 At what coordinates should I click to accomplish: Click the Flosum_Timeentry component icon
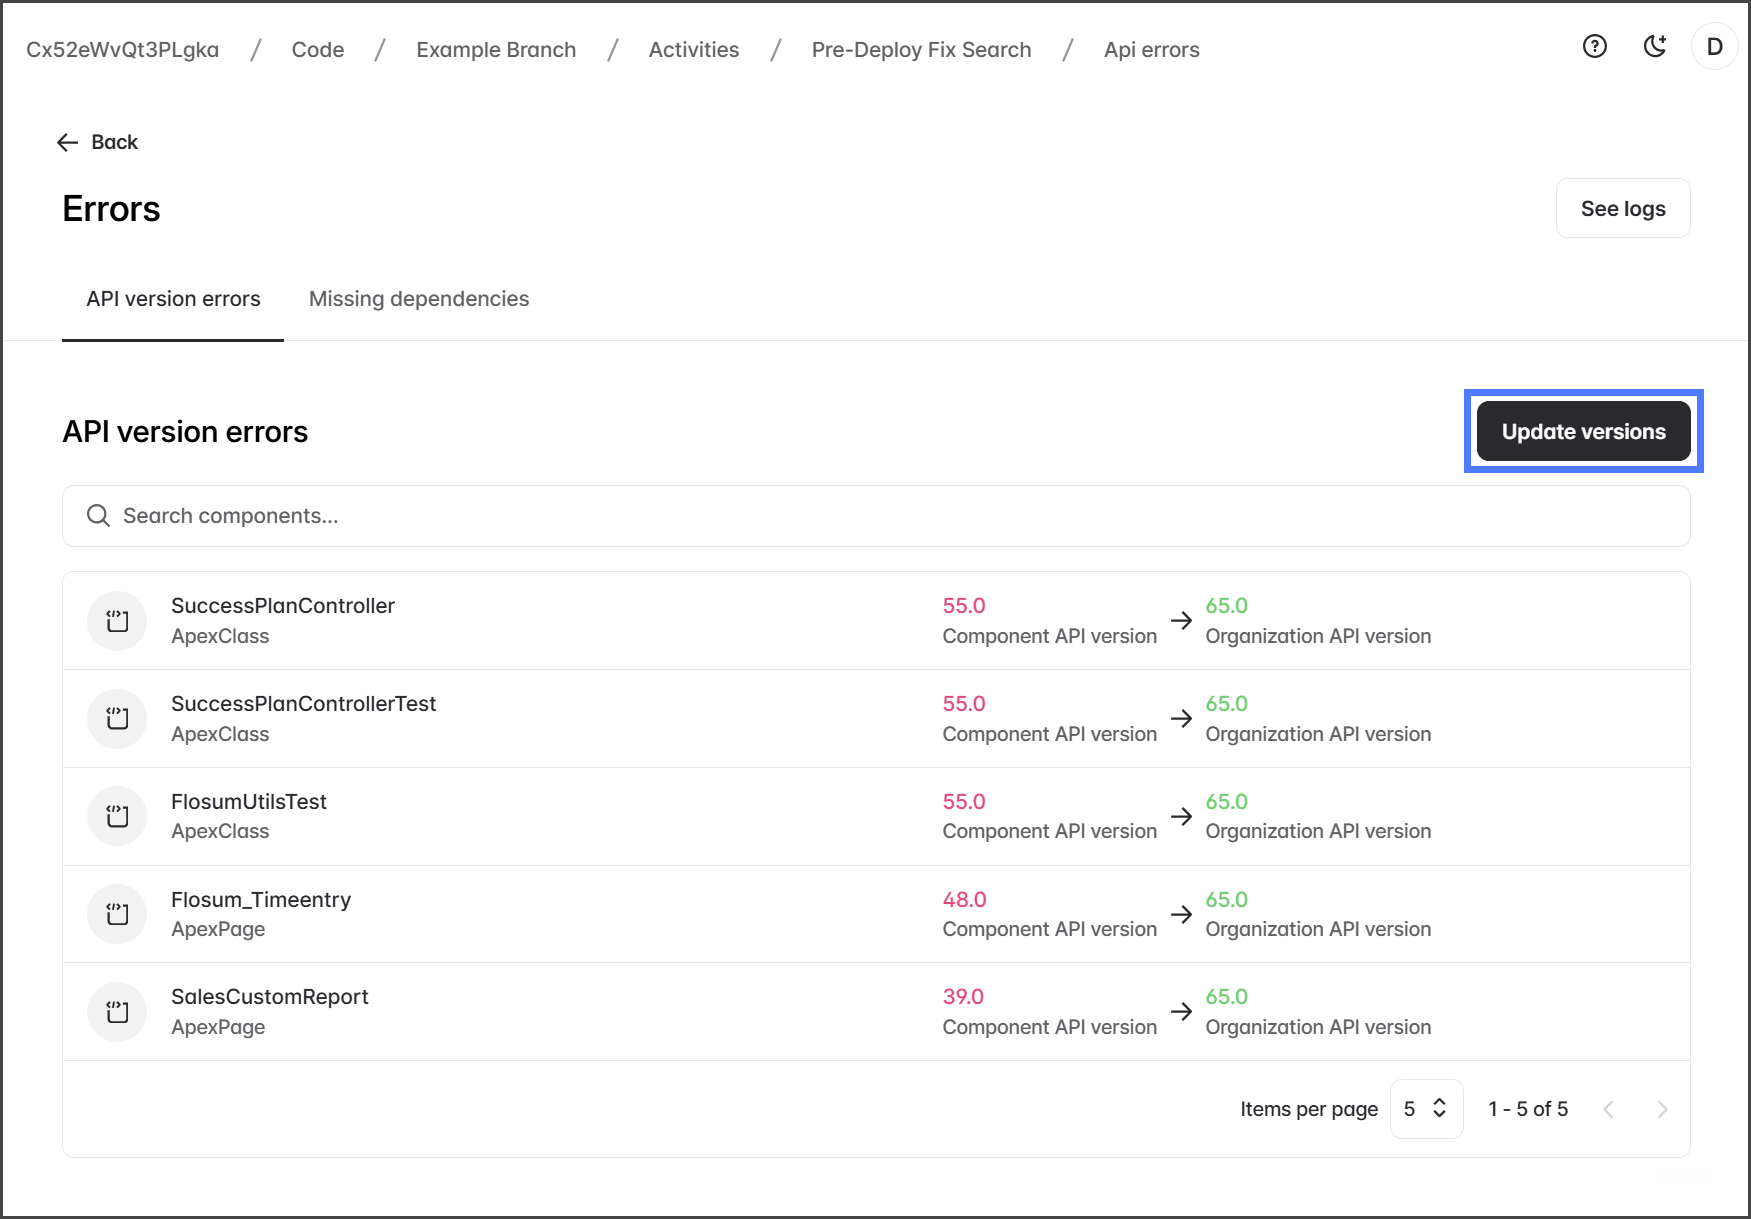click(x=118, y=914)
